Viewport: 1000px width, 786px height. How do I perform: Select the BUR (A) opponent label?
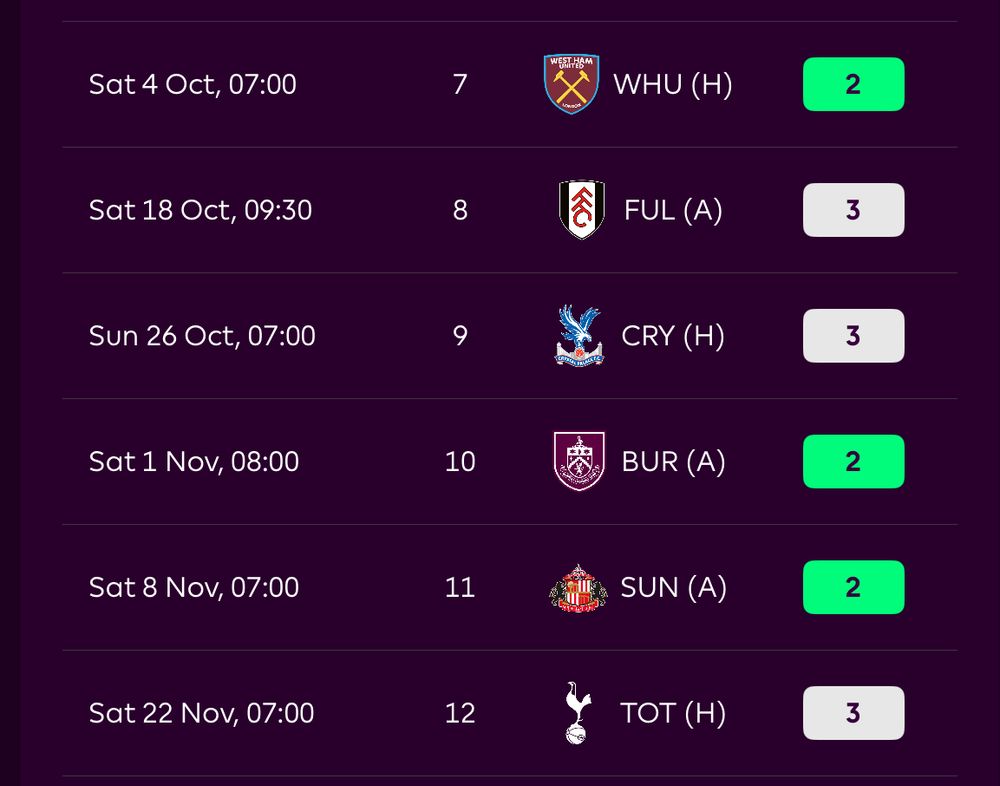(x=673, y=461)
